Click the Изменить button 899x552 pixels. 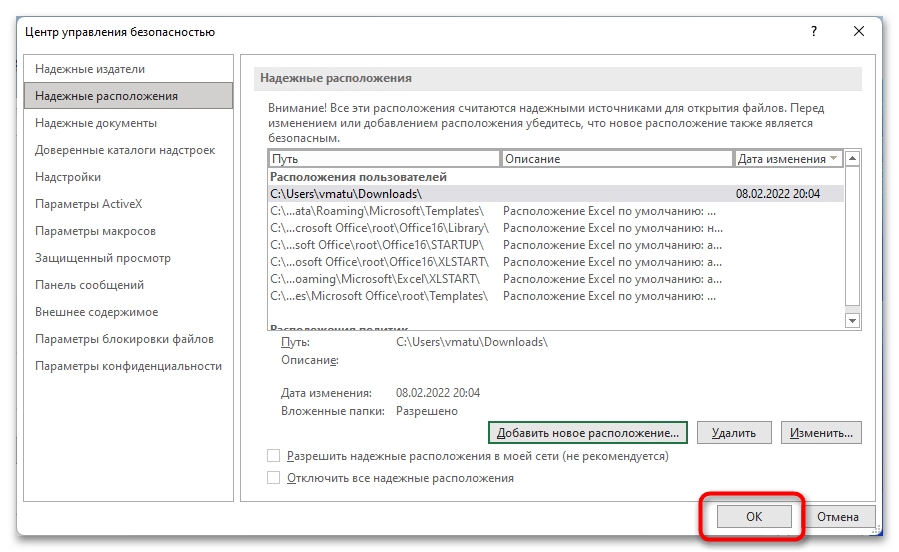(x=821, y=433)
